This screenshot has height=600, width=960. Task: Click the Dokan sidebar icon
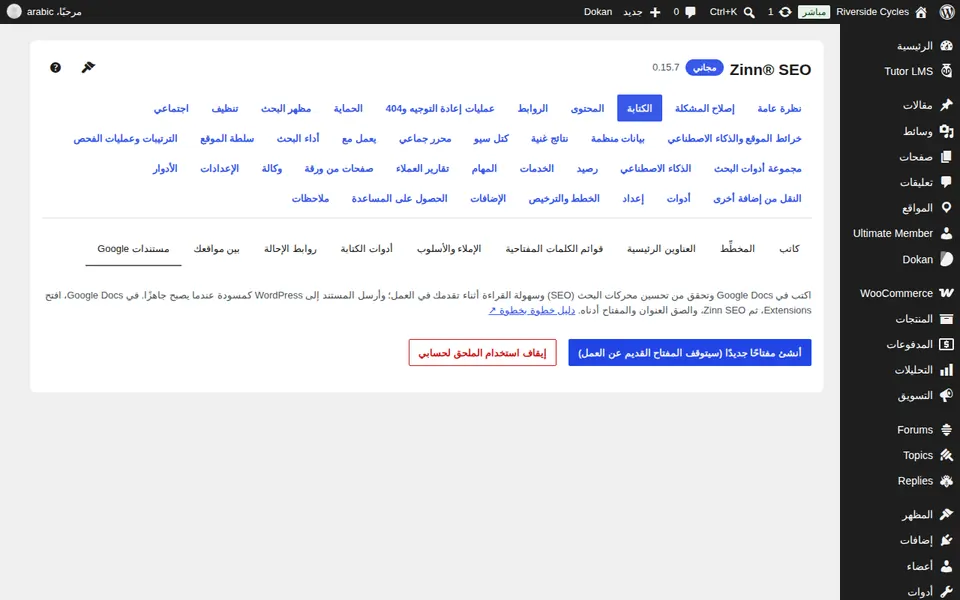tap(947, 259)
